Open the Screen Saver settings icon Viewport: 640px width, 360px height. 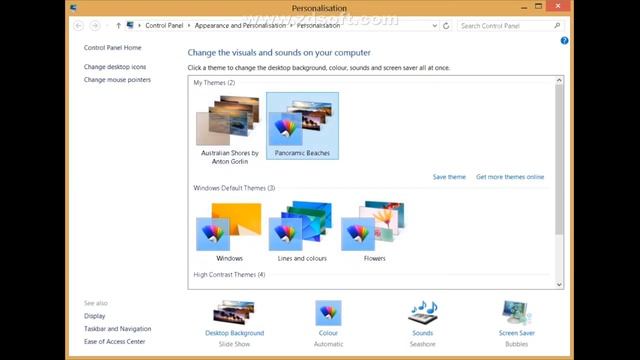516,313
